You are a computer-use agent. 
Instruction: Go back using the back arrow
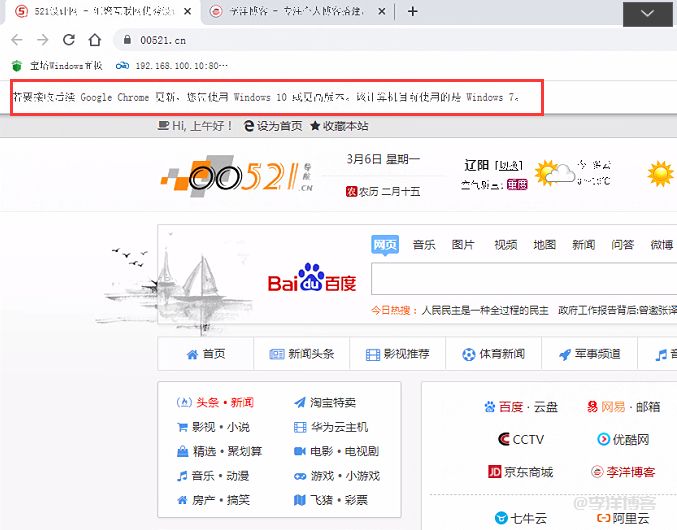[x=17, y=40]
